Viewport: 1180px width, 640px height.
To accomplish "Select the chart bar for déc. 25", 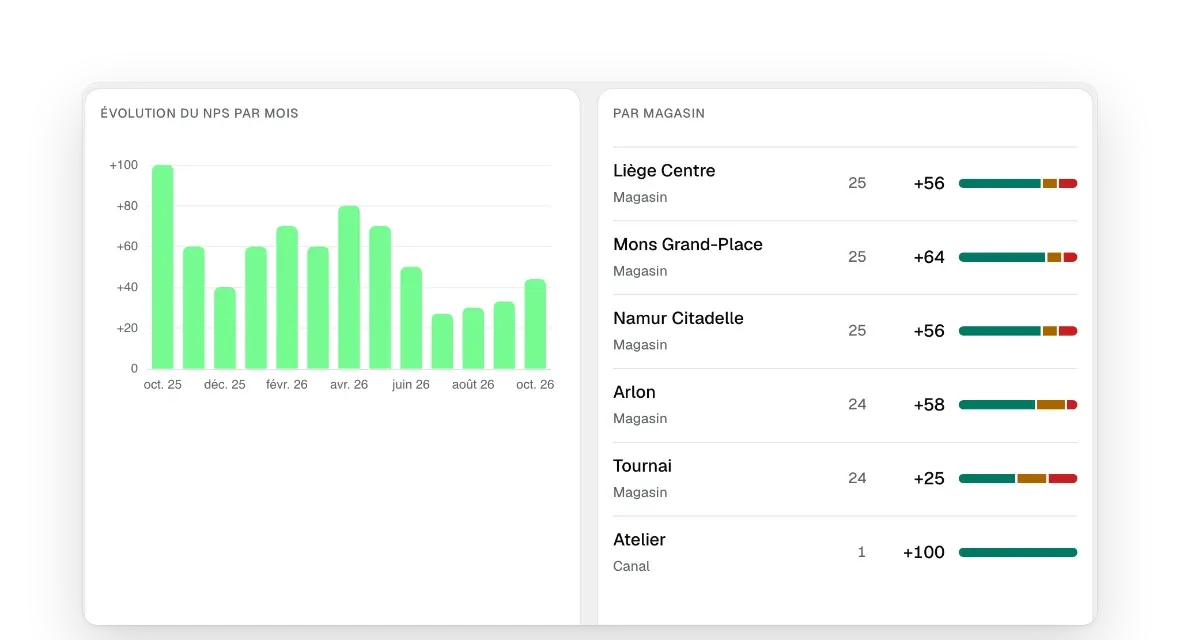I will pos(225,328).
